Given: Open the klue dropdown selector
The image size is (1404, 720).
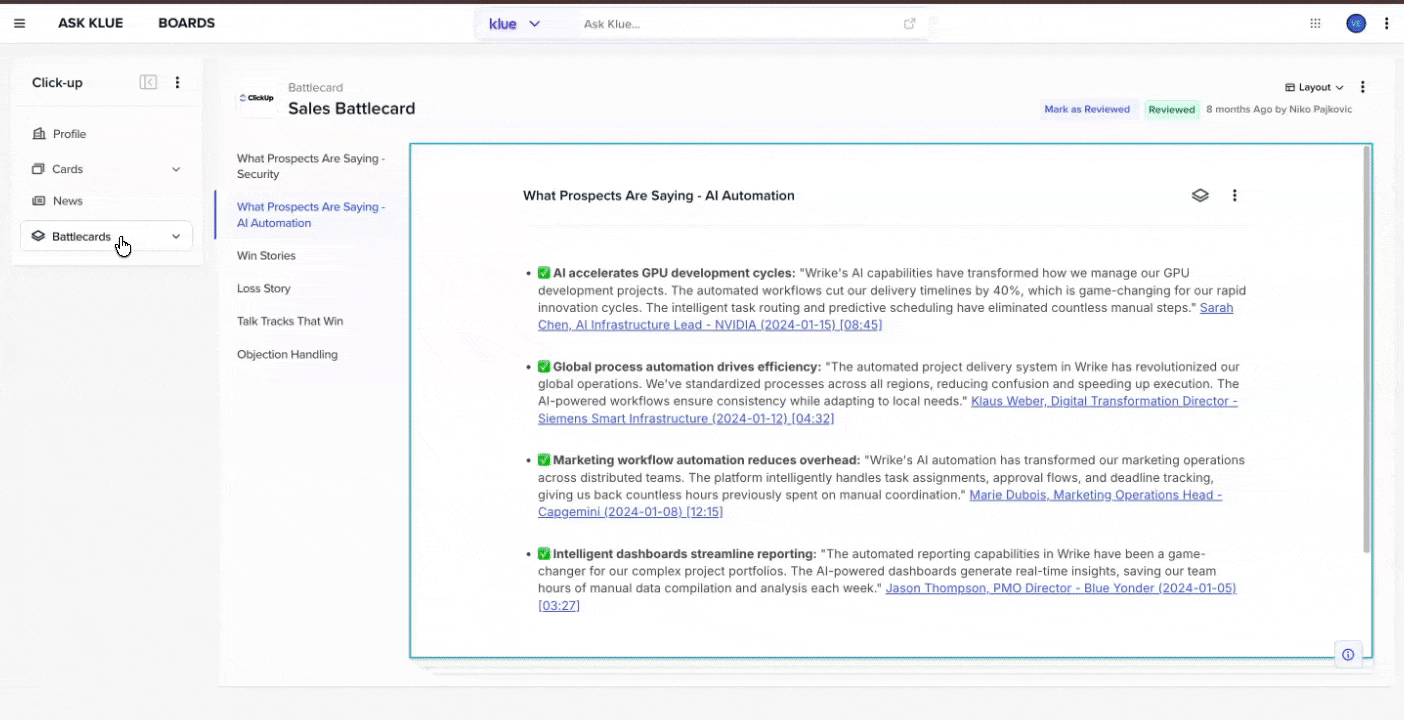Looking at the screenshot, I should pos(514,24).
